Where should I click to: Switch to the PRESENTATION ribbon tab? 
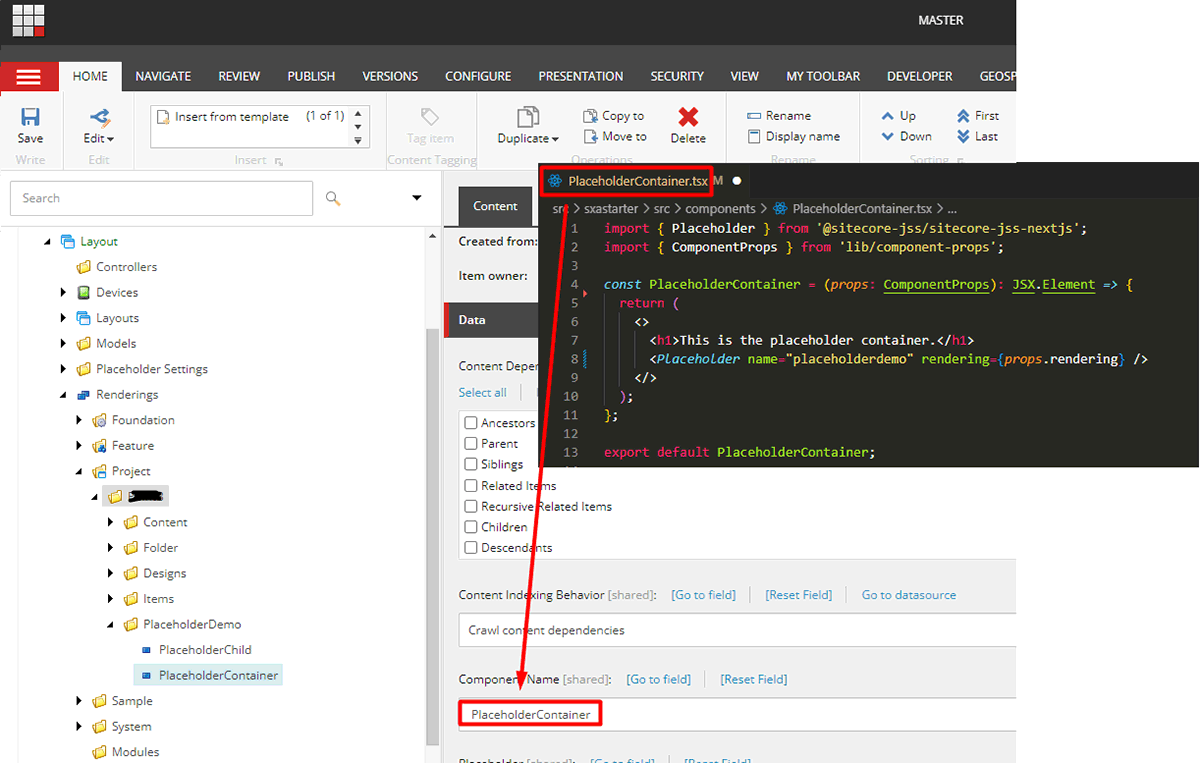580,75
